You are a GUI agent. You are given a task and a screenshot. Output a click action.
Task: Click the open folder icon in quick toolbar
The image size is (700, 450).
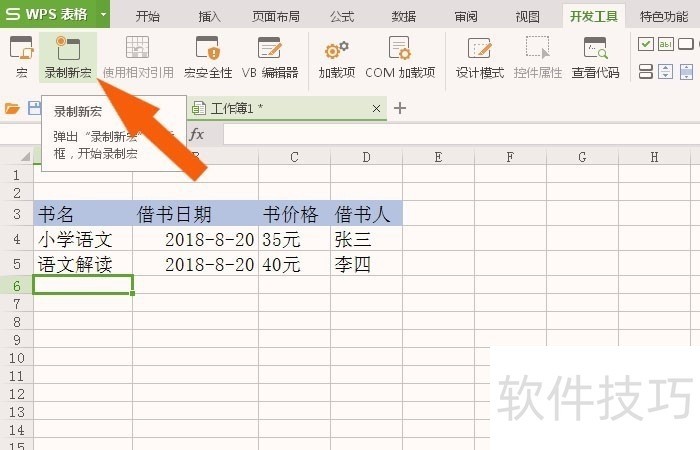12,108
